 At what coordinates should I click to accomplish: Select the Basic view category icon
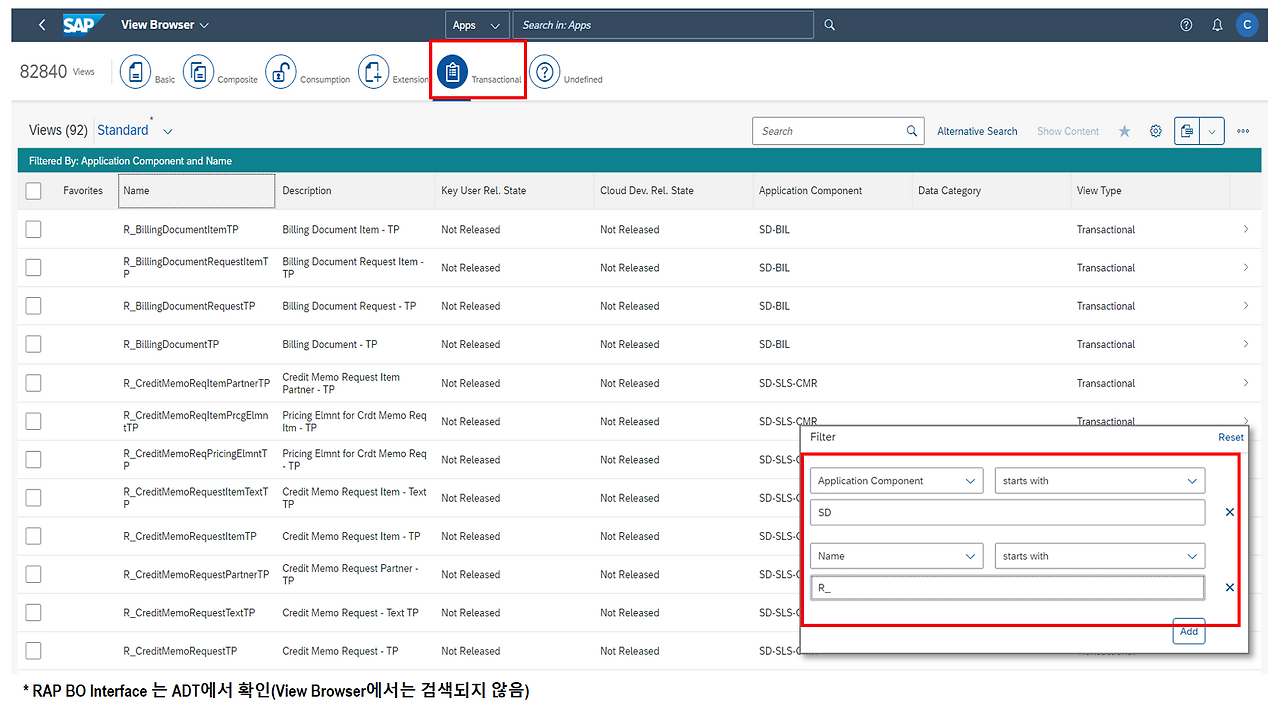pyautogui.click(x=135, y=71)
